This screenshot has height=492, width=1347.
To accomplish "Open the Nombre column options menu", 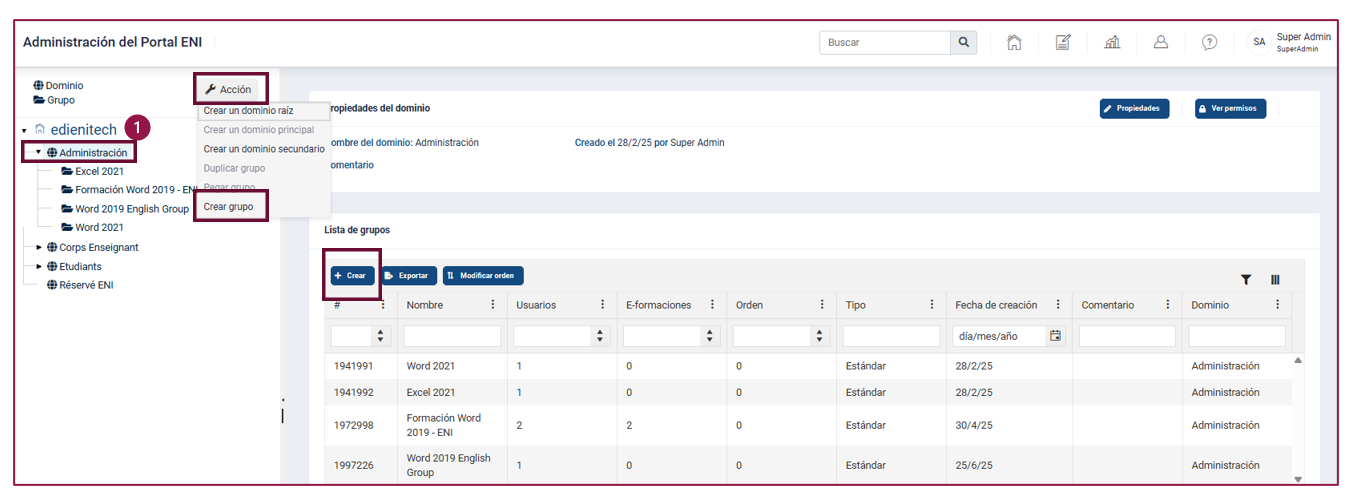I will (492, 305).
